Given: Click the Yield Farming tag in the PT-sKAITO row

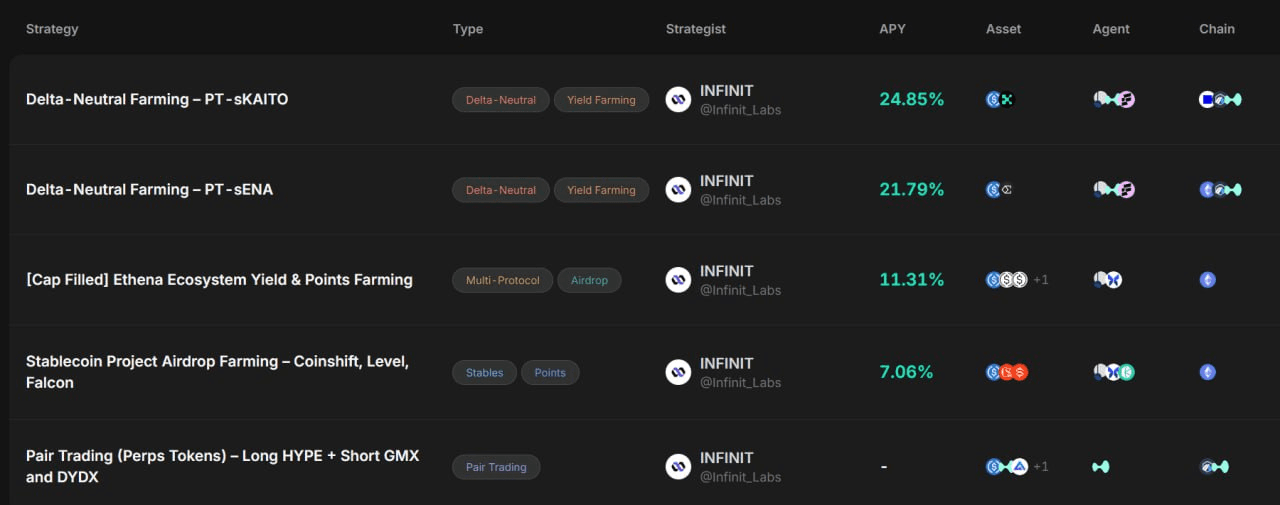Looking at the screenshot, I should 601,100.
